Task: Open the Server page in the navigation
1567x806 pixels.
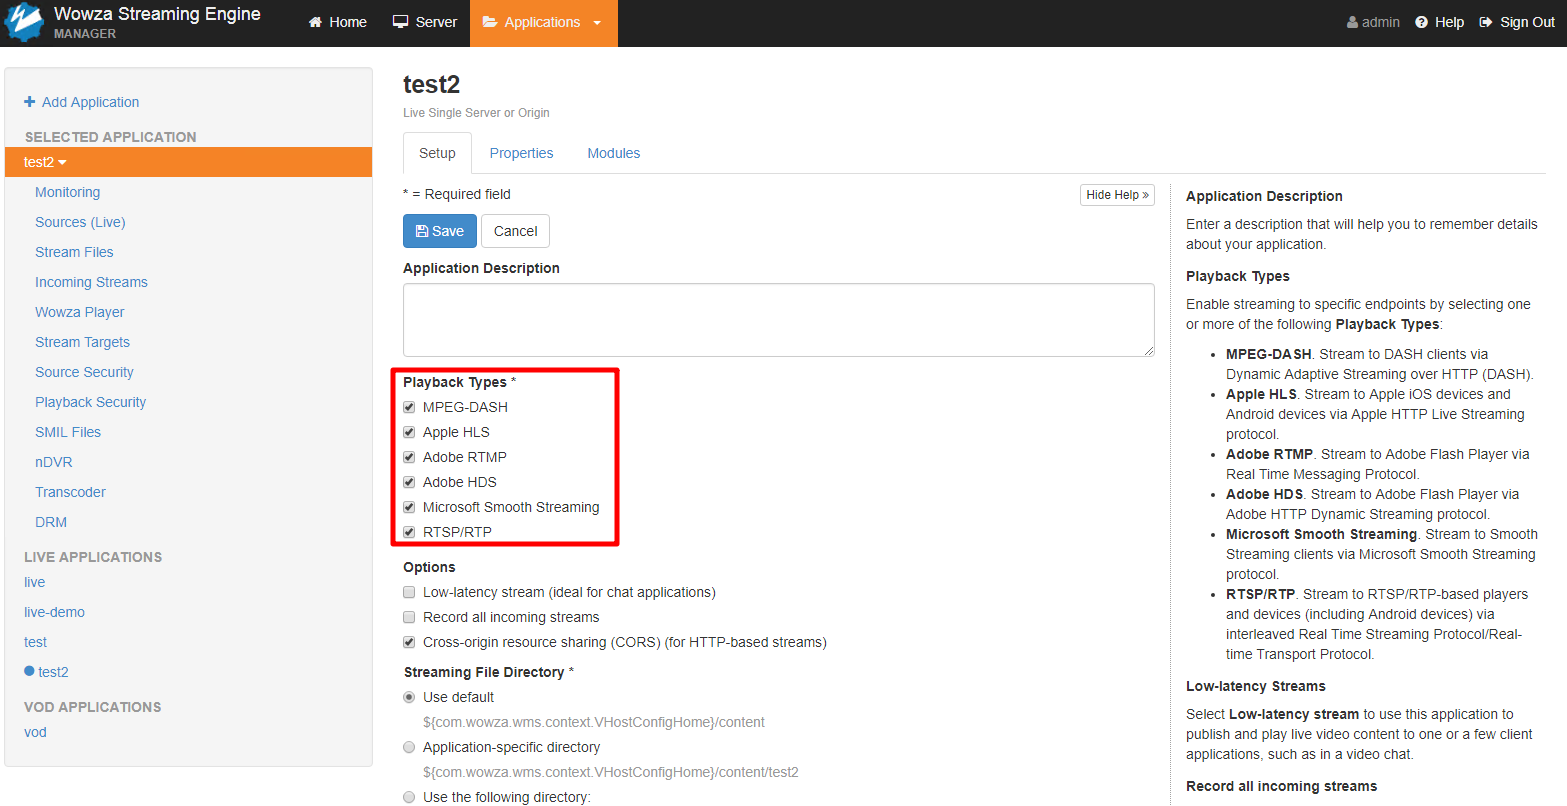Action: pos(425,22)
